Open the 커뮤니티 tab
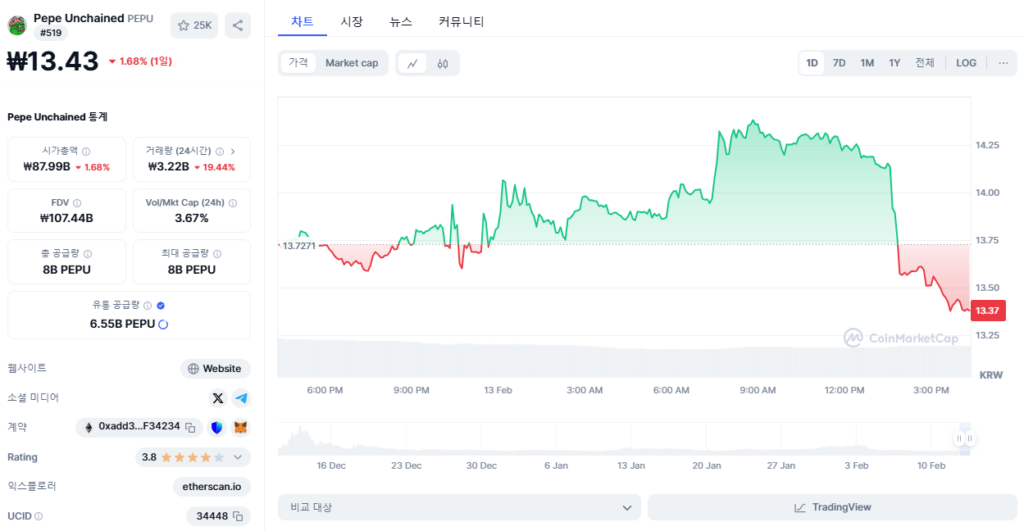Image resolution: width=1024 pixels, height=531 pixels. pos(461,22)
